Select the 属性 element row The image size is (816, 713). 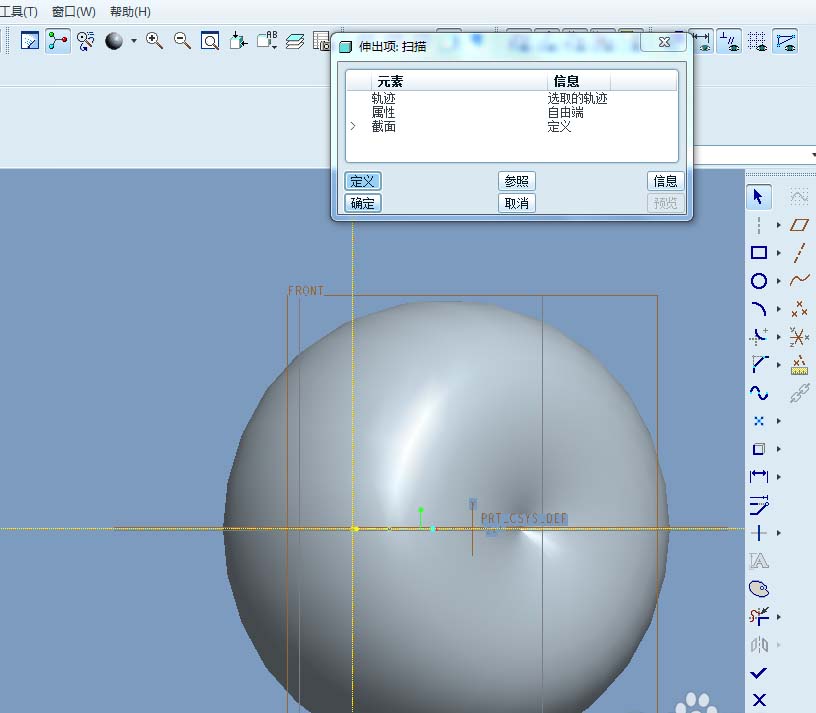pyautogui.click(x=512, y=112)
